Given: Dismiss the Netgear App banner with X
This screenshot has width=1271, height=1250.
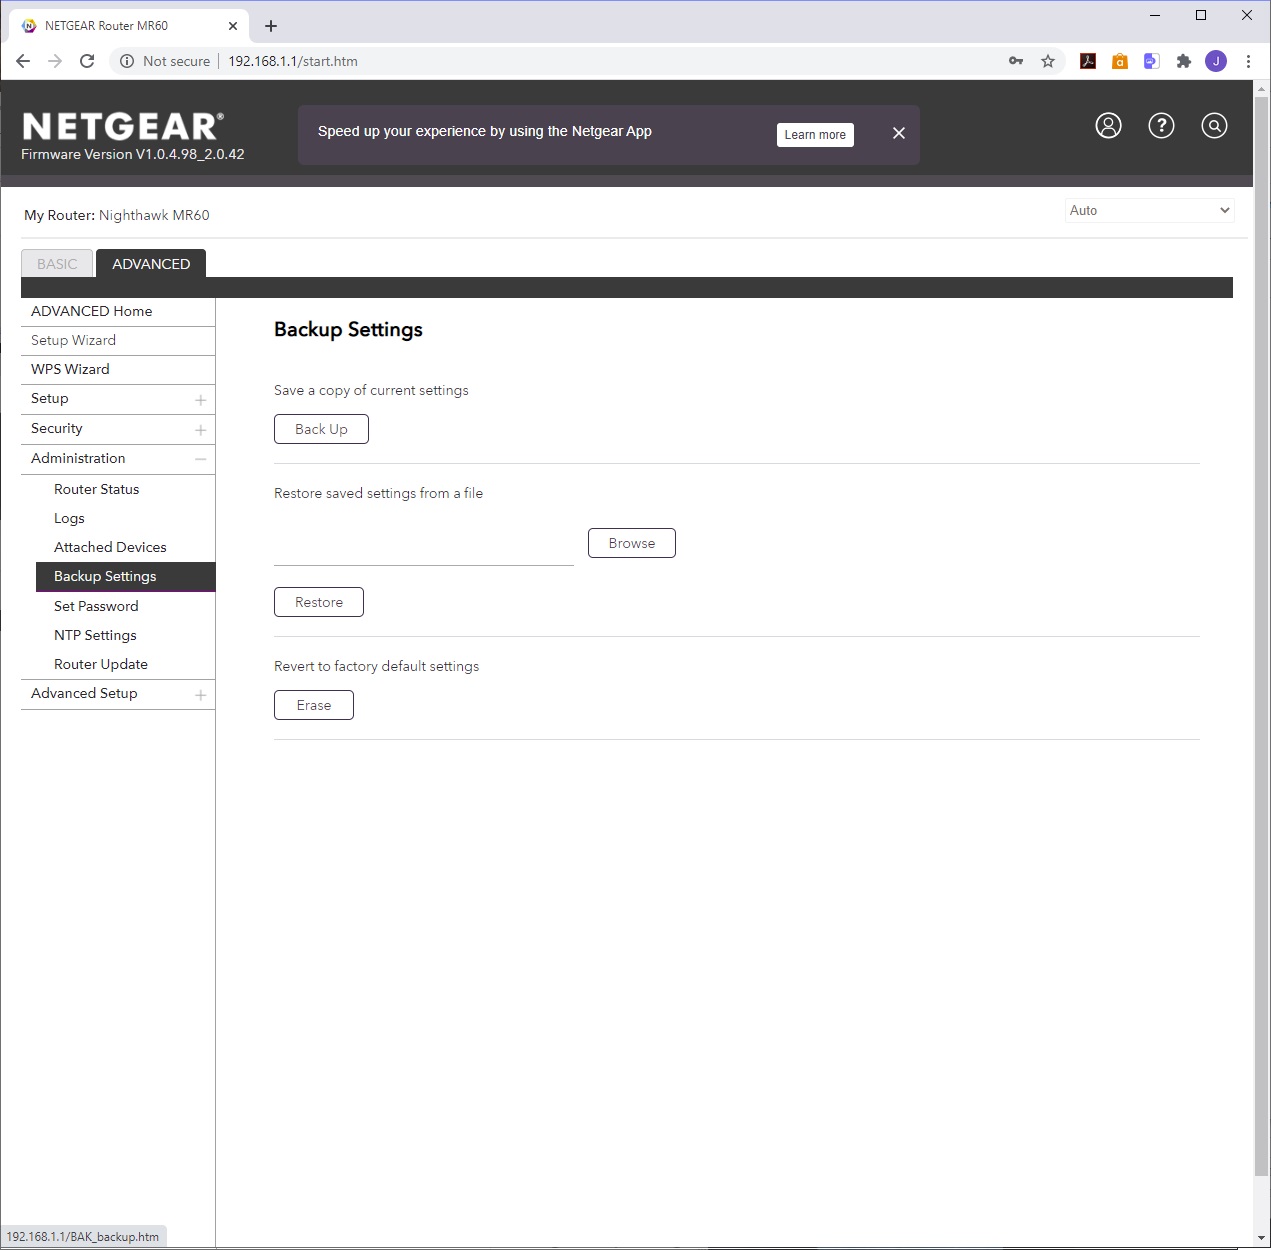Looking at the screenshot, I should pos(899,133).
